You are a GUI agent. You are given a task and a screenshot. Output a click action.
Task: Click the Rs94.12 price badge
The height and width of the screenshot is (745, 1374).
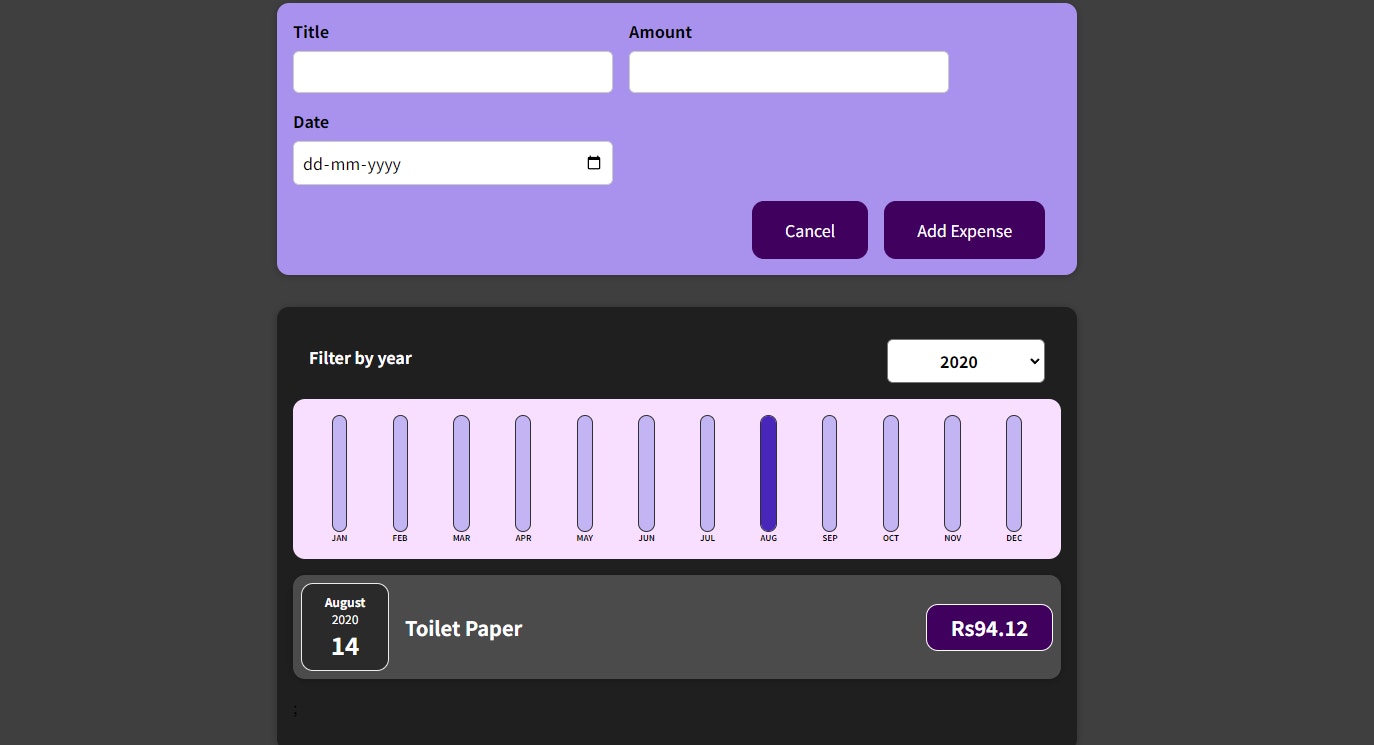(x=989, y=628)
